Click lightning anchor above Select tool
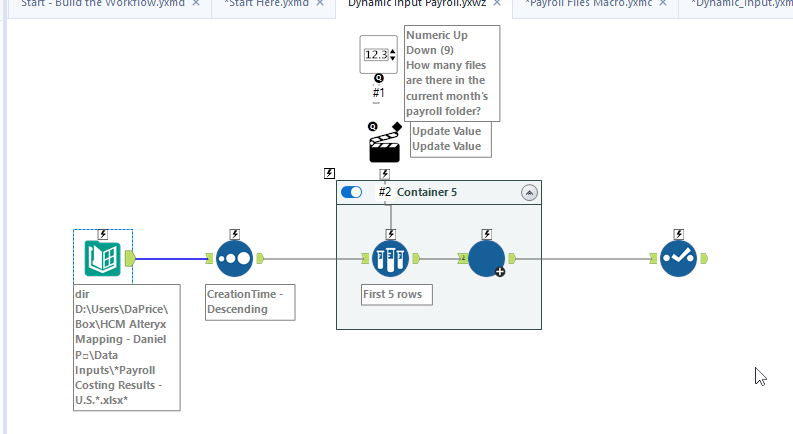The image size is (793, 434). pos(679,234)
